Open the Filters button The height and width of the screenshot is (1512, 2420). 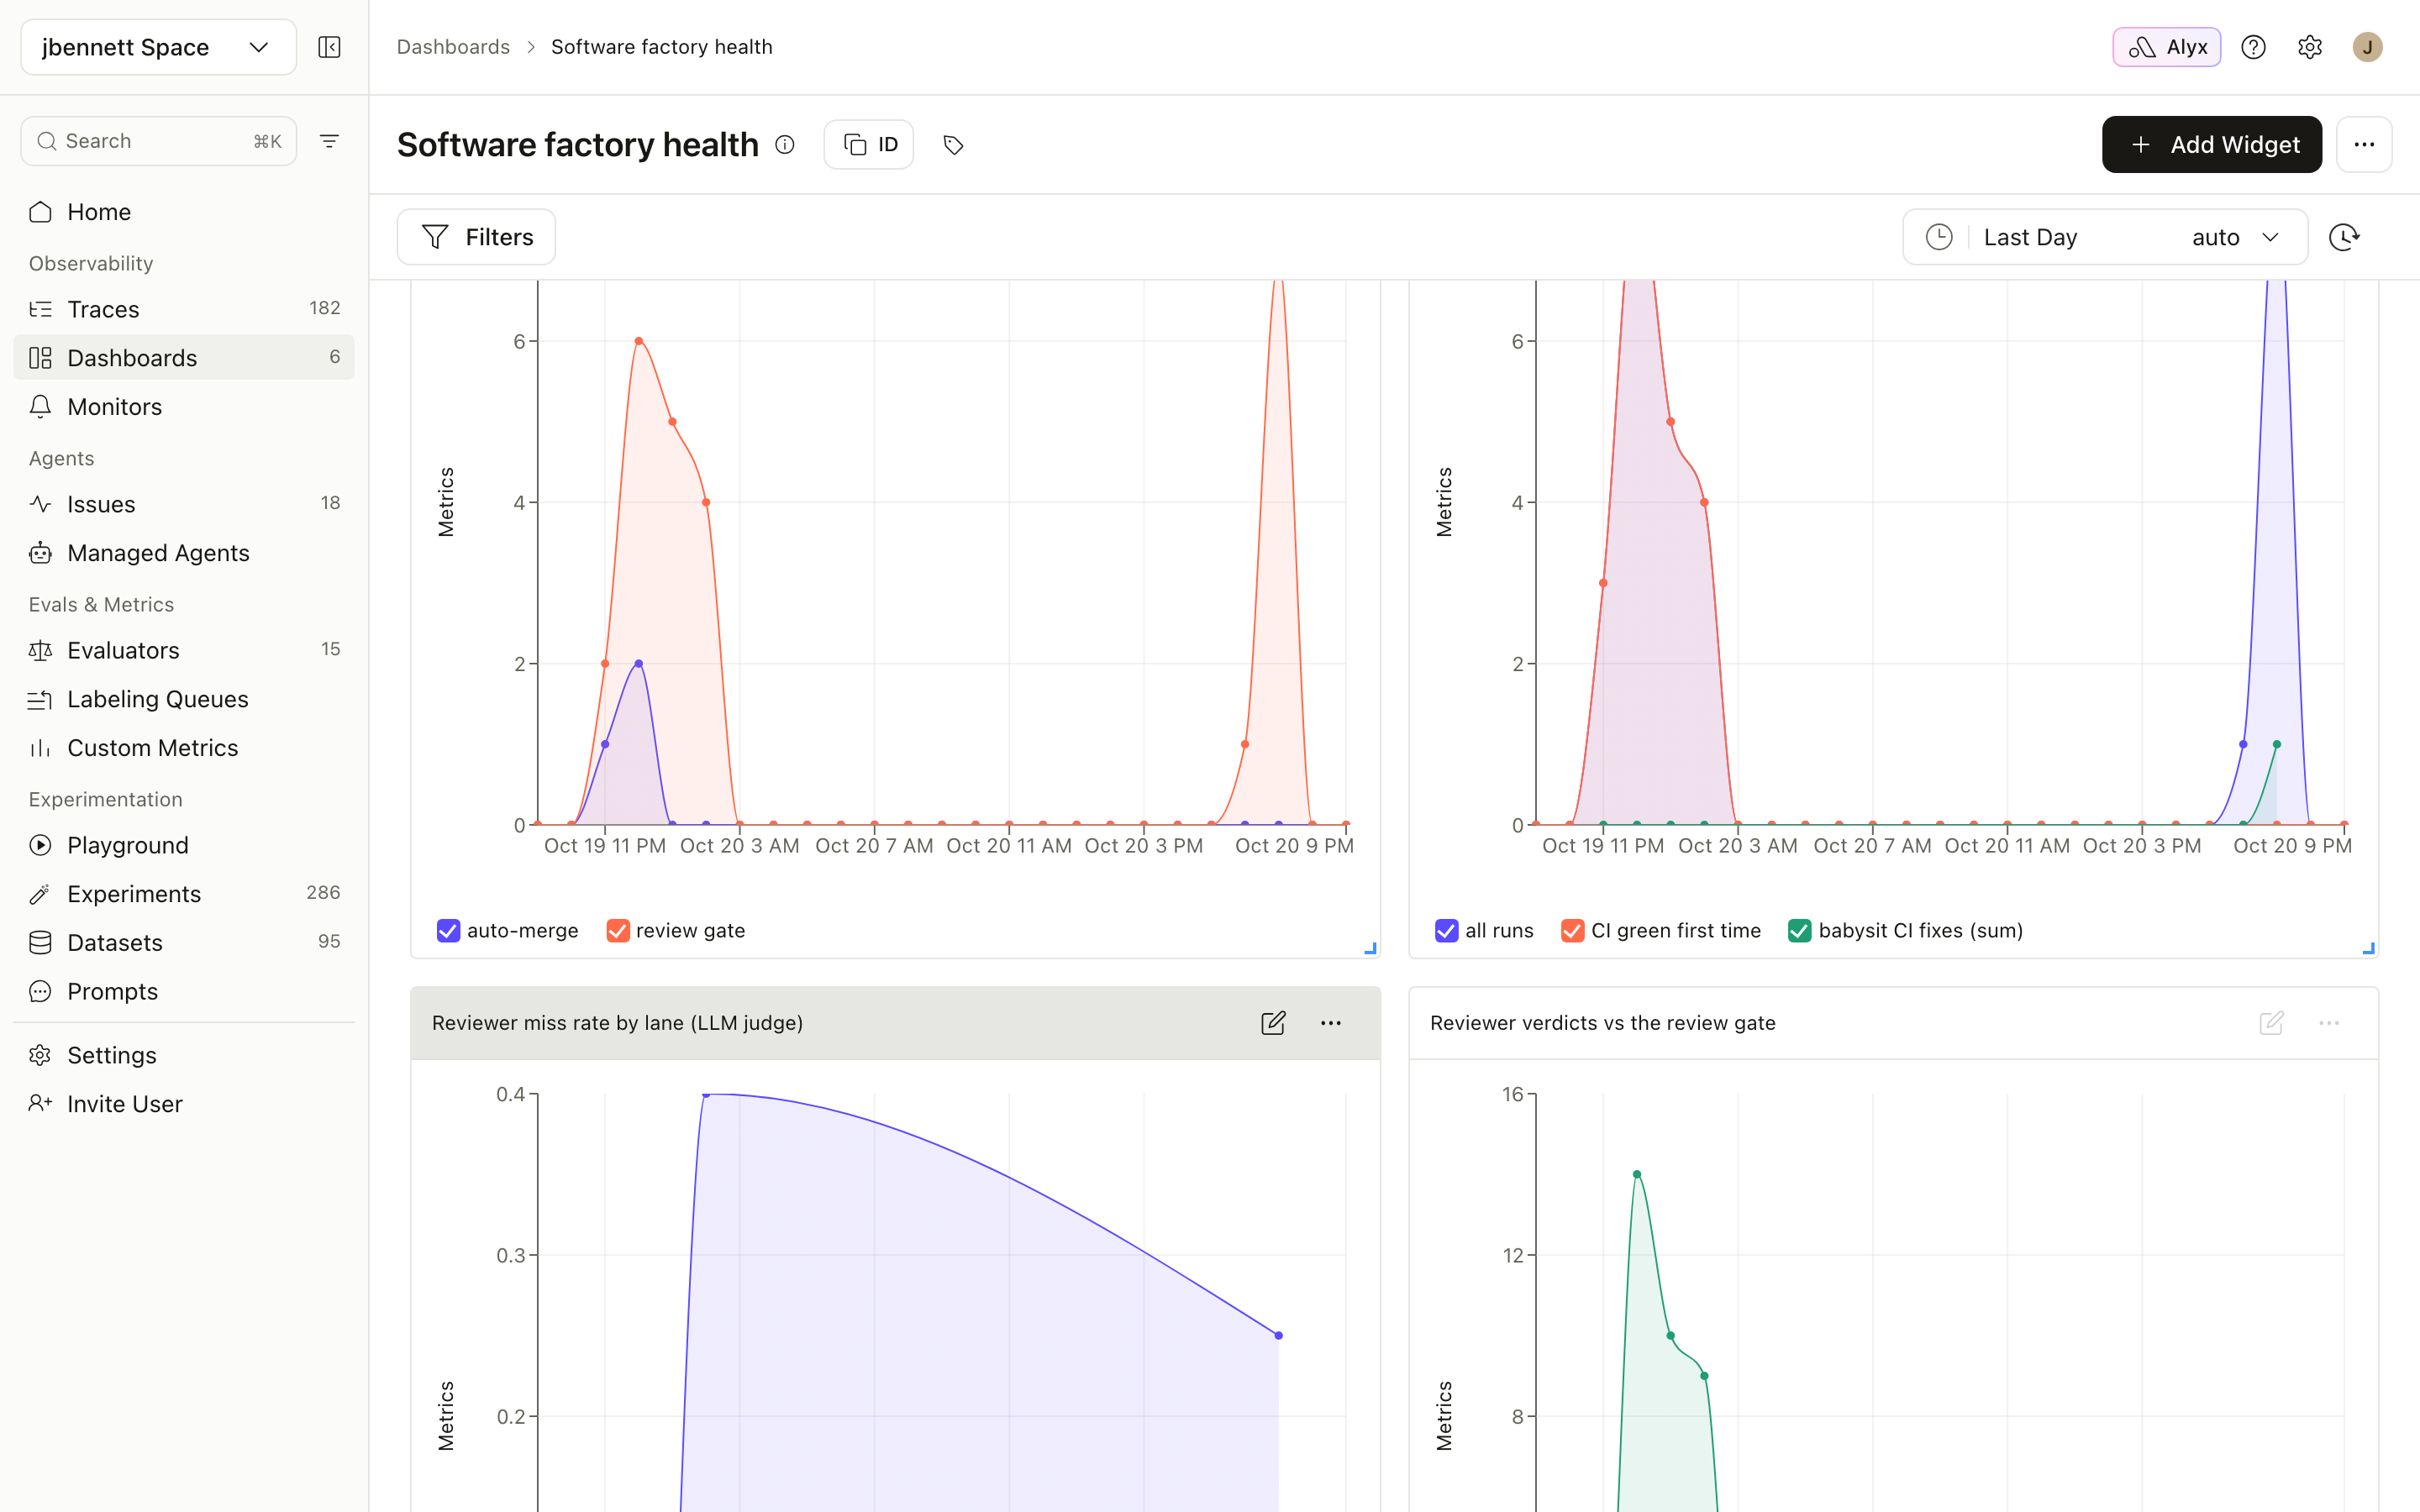pos(476,237)
